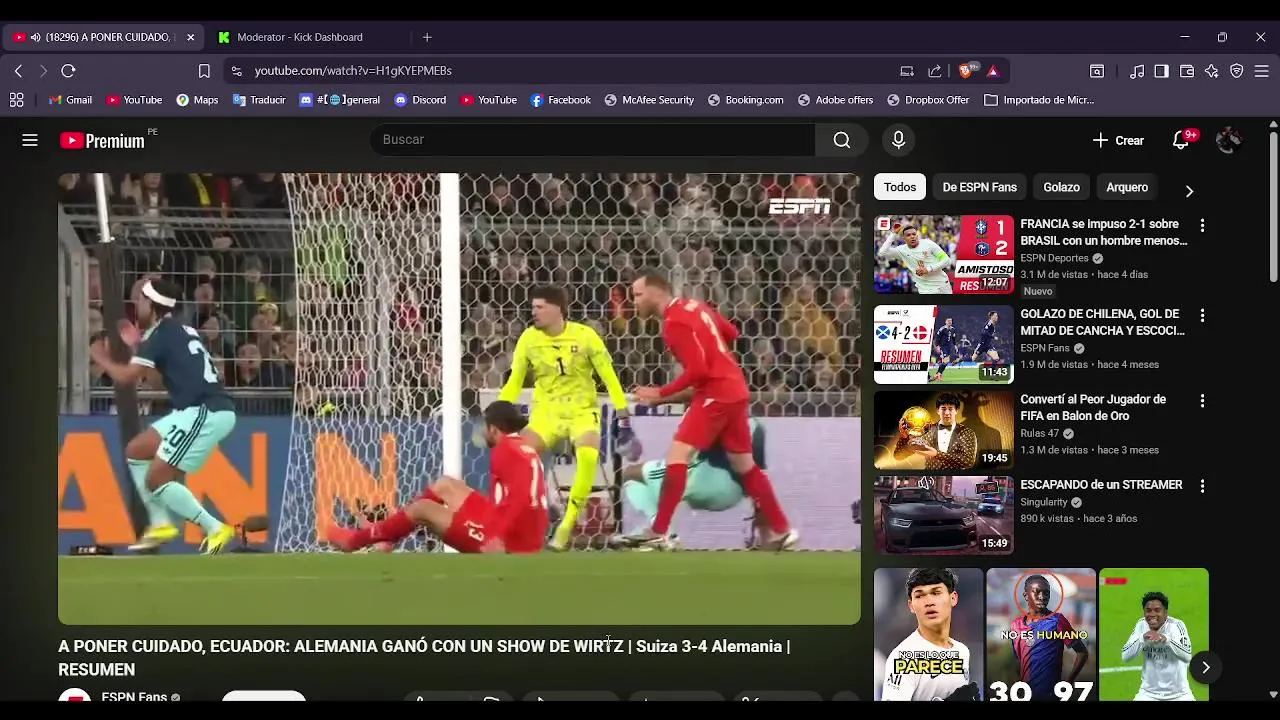Open the Traducir bookmark
The image size is (1280, 720).
[259, 100]
